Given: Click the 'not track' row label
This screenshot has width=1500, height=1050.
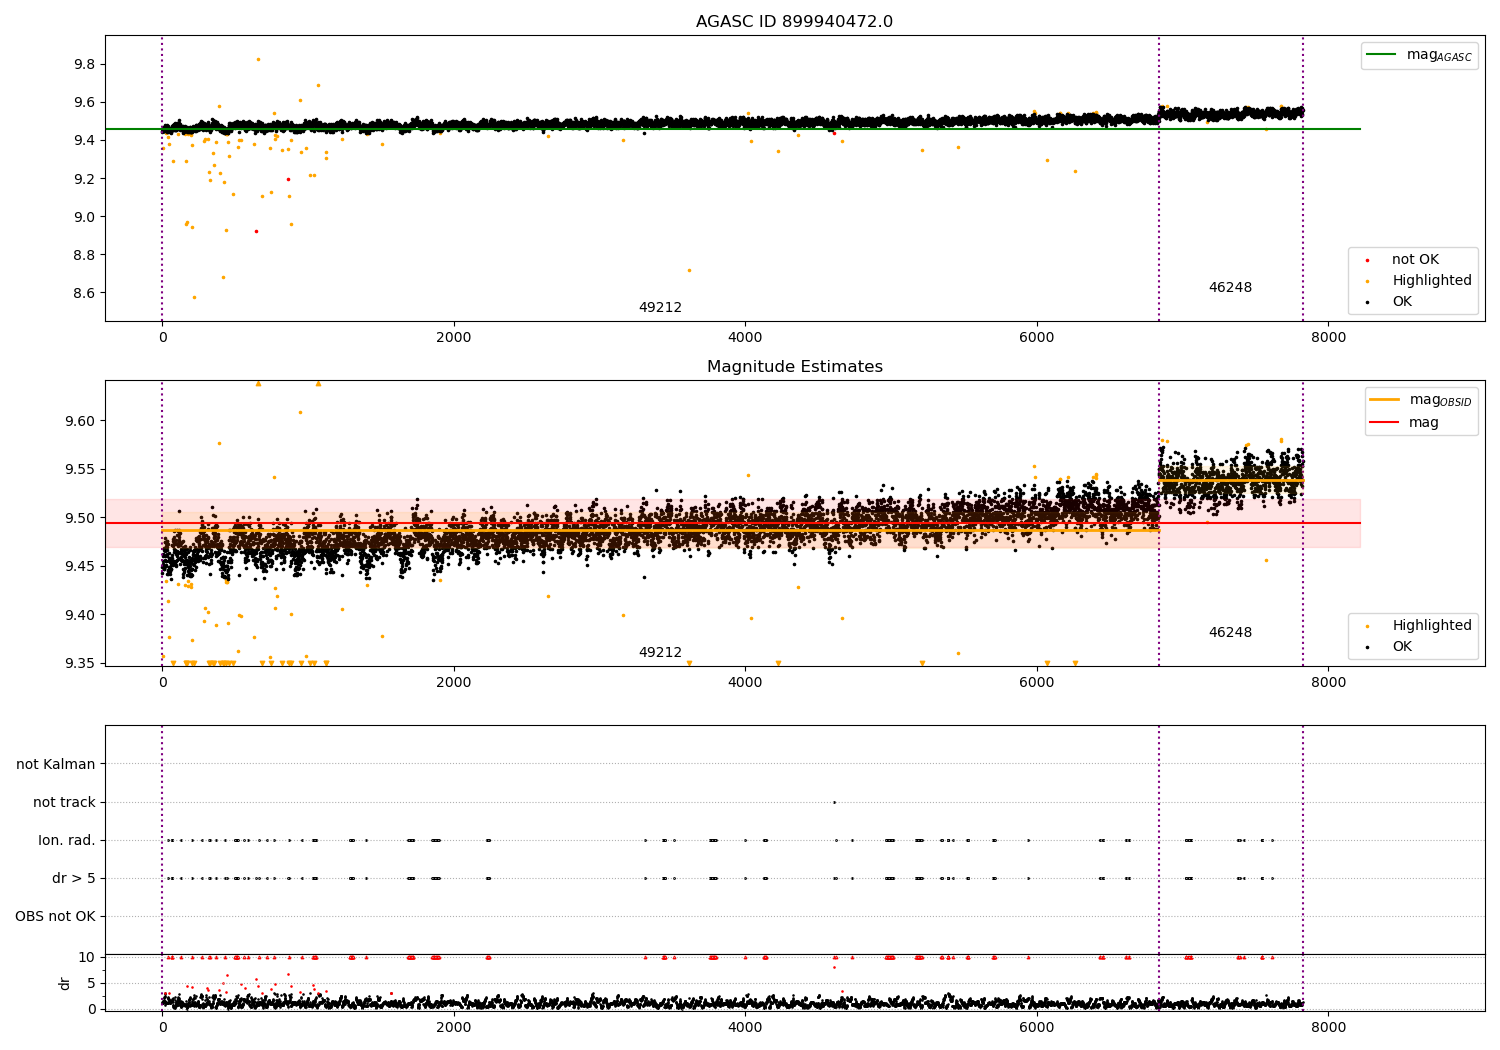Looking at the screenshot, I should pyautogui.click(x=64, y=803).
